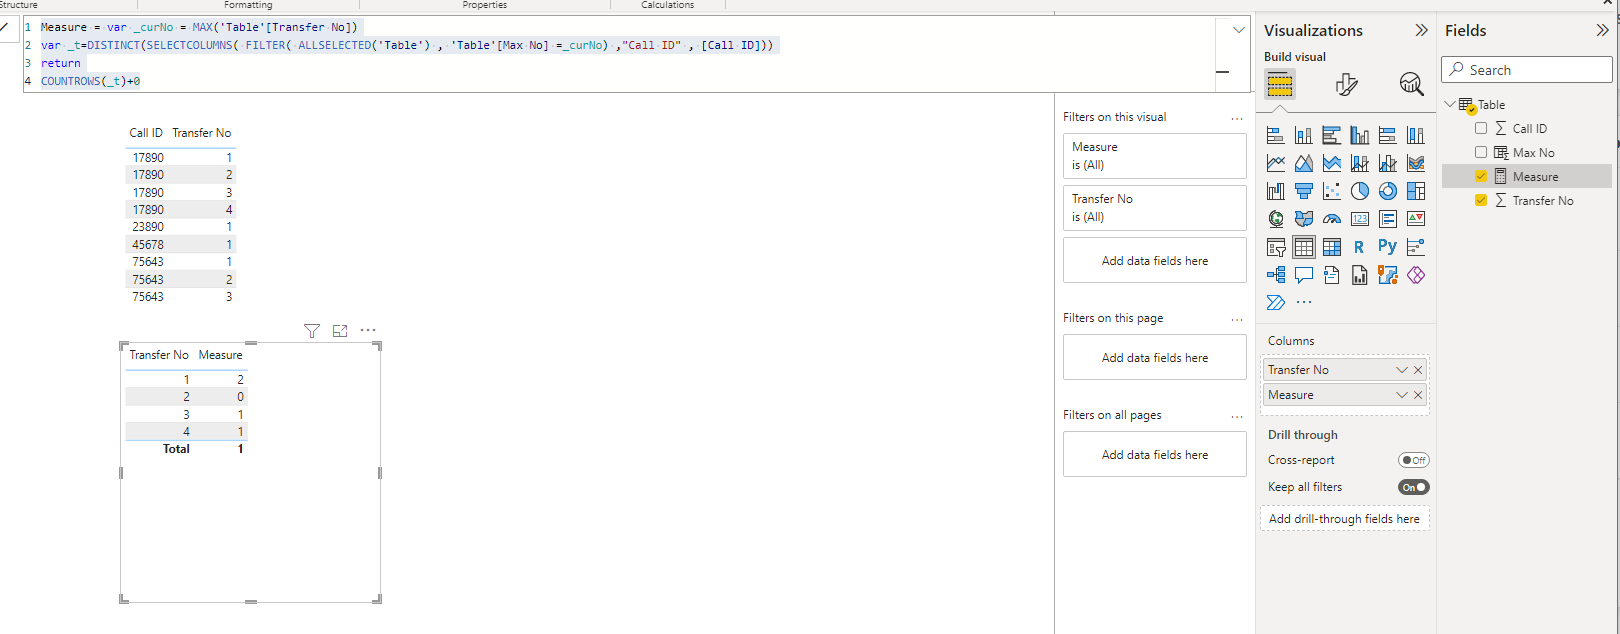Click Add drill-through fields here
Screen dimensions: 1620x634
tap(1344, 519)
